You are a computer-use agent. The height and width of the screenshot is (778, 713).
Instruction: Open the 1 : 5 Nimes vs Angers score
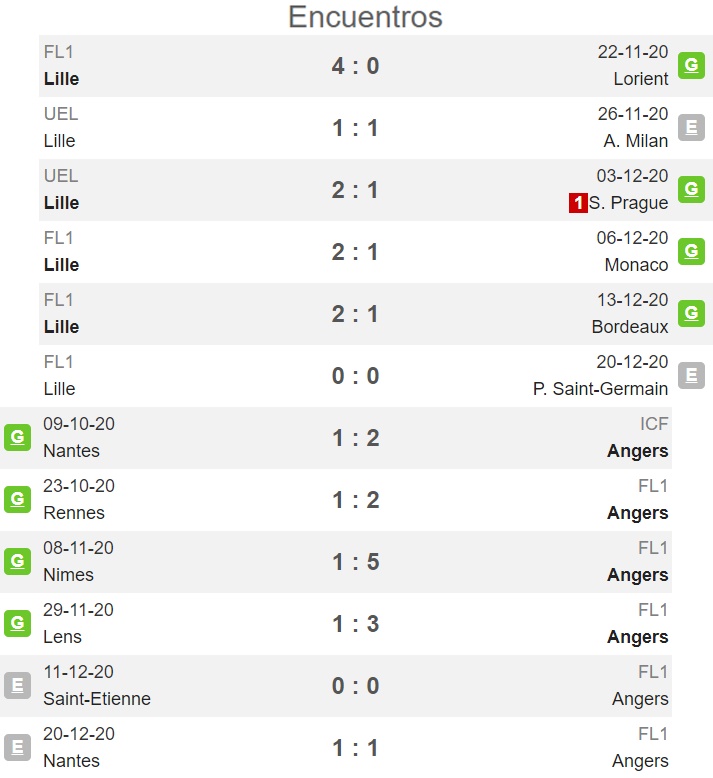pos(355,562)
